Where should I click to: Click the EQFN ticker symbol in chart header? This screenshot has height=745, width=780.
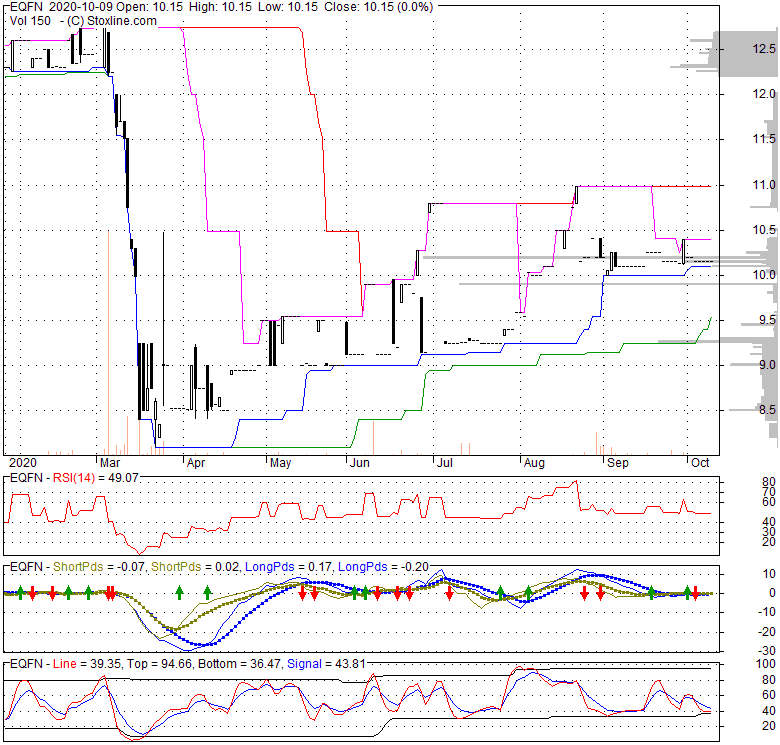(x=26, y=7)
